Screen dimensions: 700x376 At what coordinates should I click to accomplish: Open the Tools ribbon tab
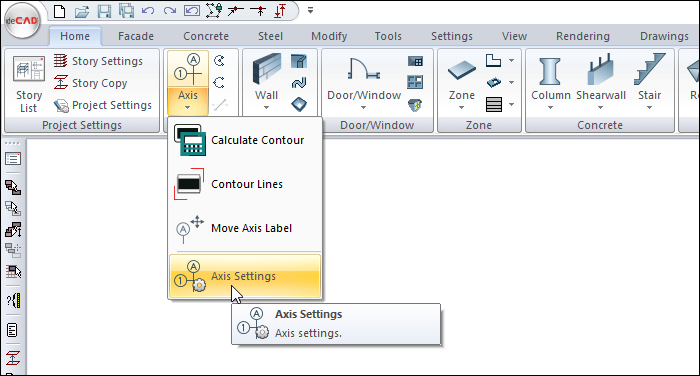point(388,36)
